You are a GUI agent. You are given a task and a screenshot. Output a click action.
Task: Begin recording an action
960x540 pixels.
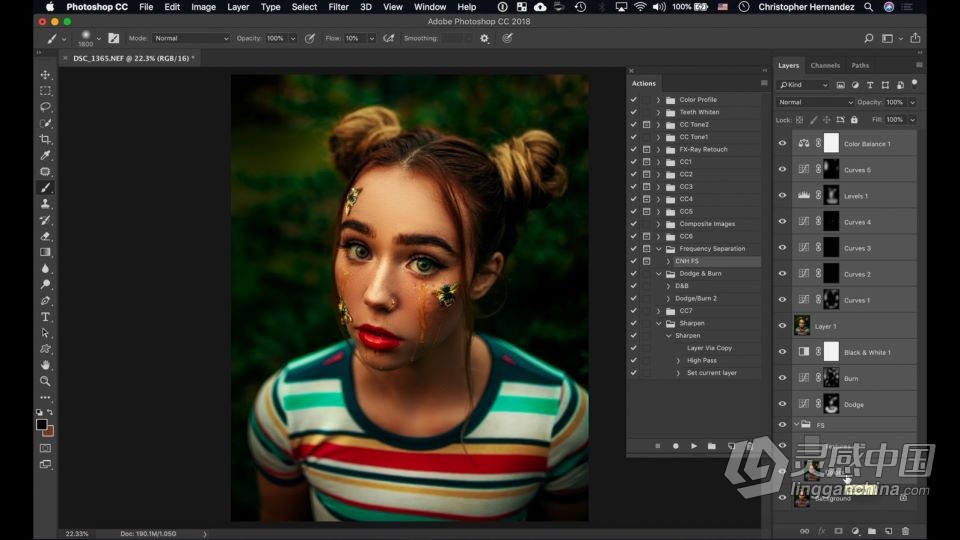click(x=676, y=446)
